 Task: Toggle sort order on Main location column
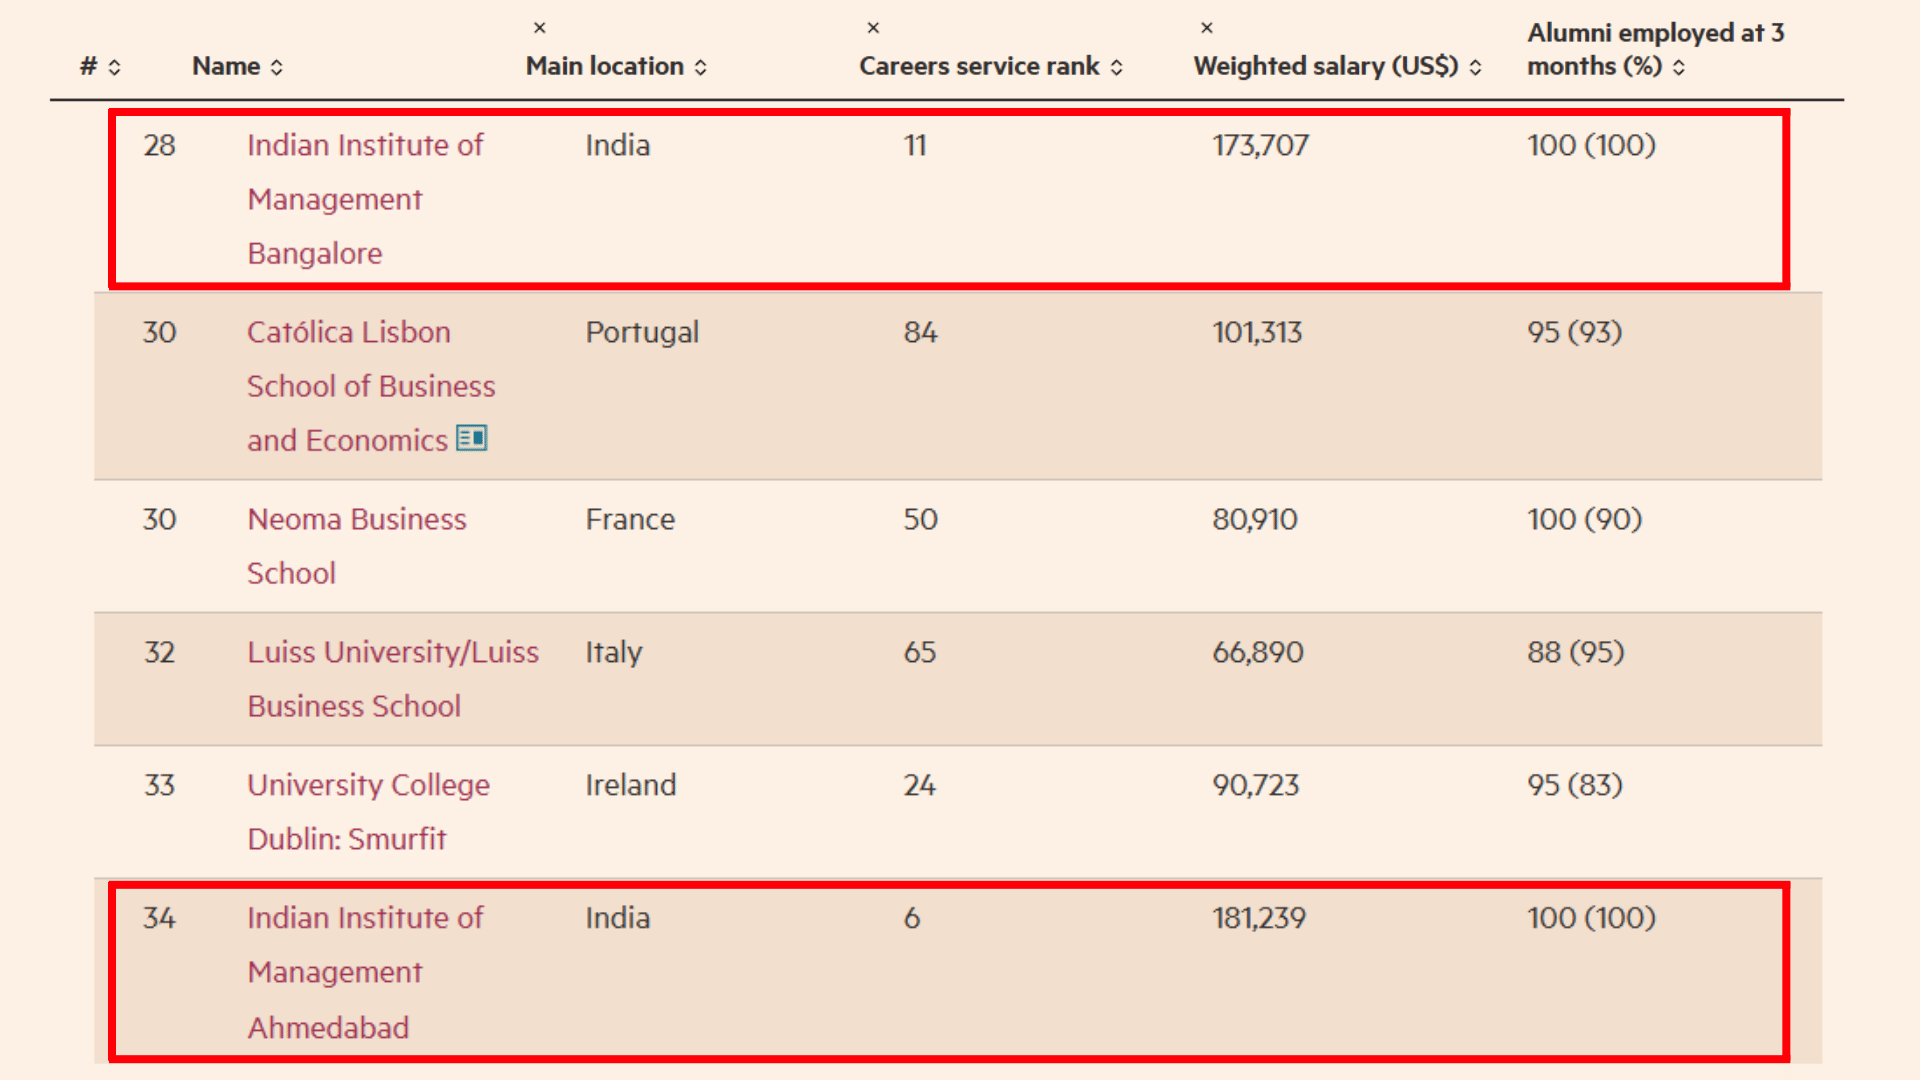(704, 67)
